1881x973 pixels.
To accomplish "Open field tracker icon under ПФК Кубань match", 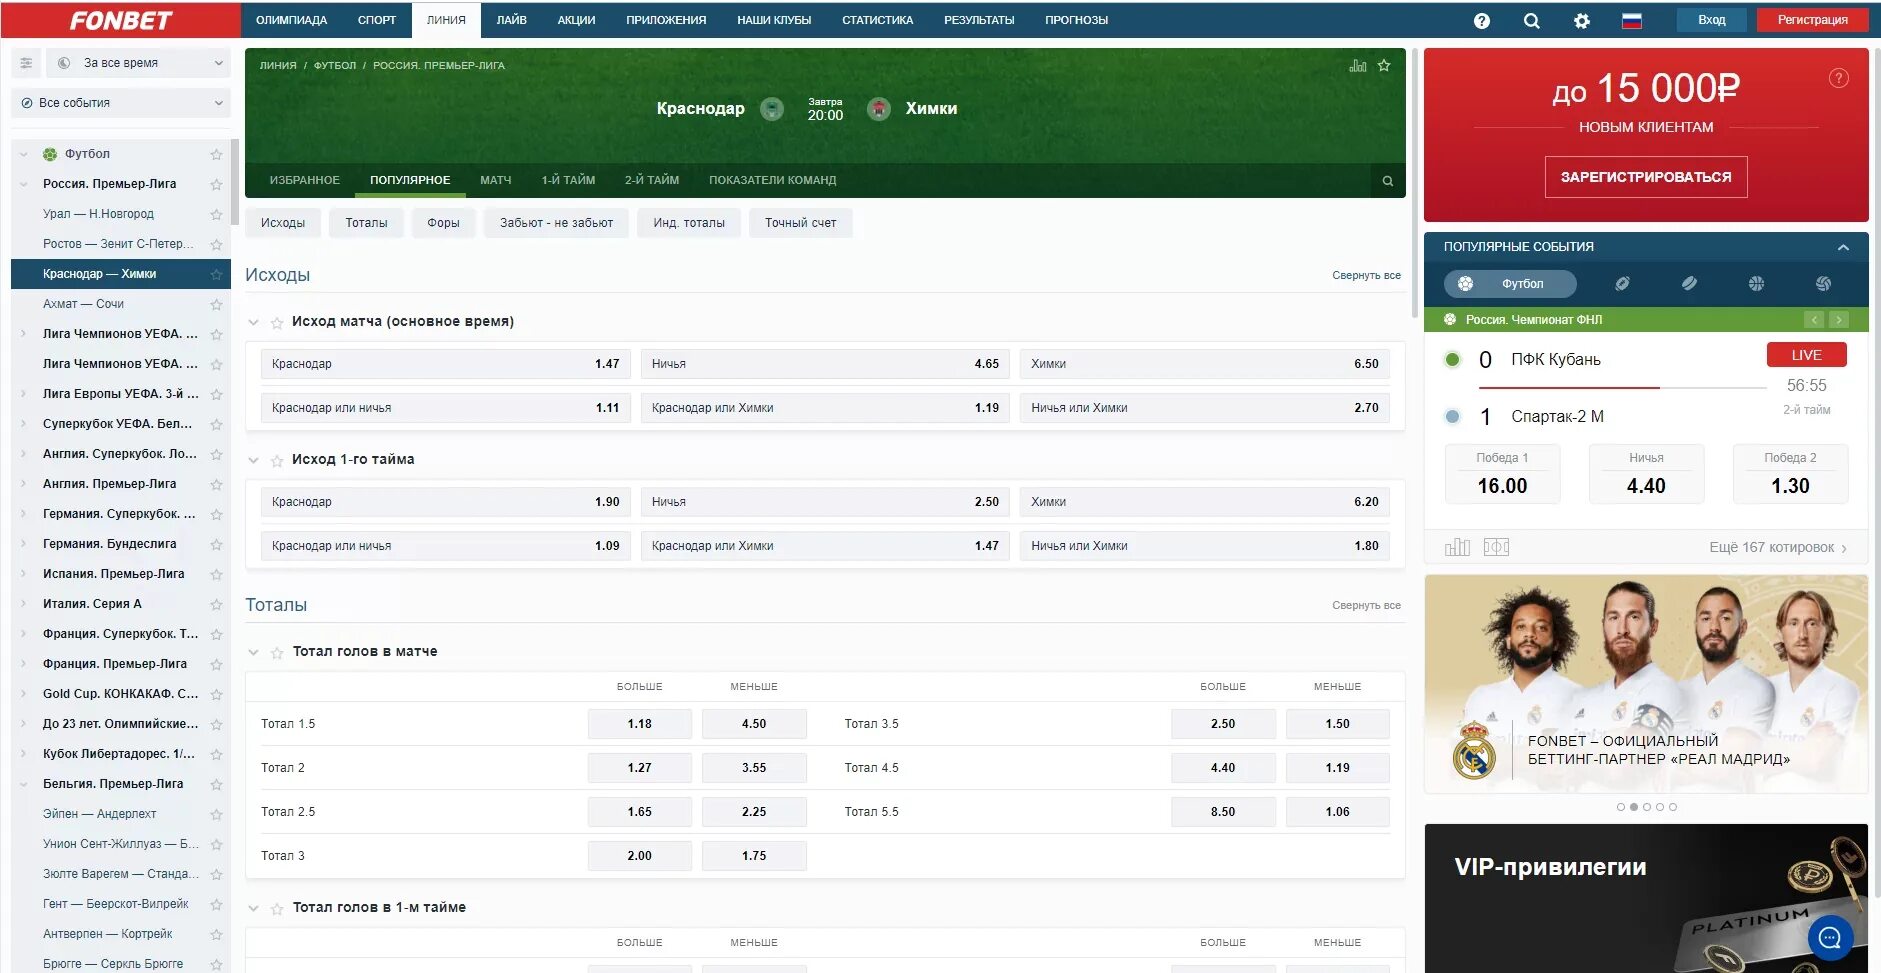I will [x=1496, y=547].
